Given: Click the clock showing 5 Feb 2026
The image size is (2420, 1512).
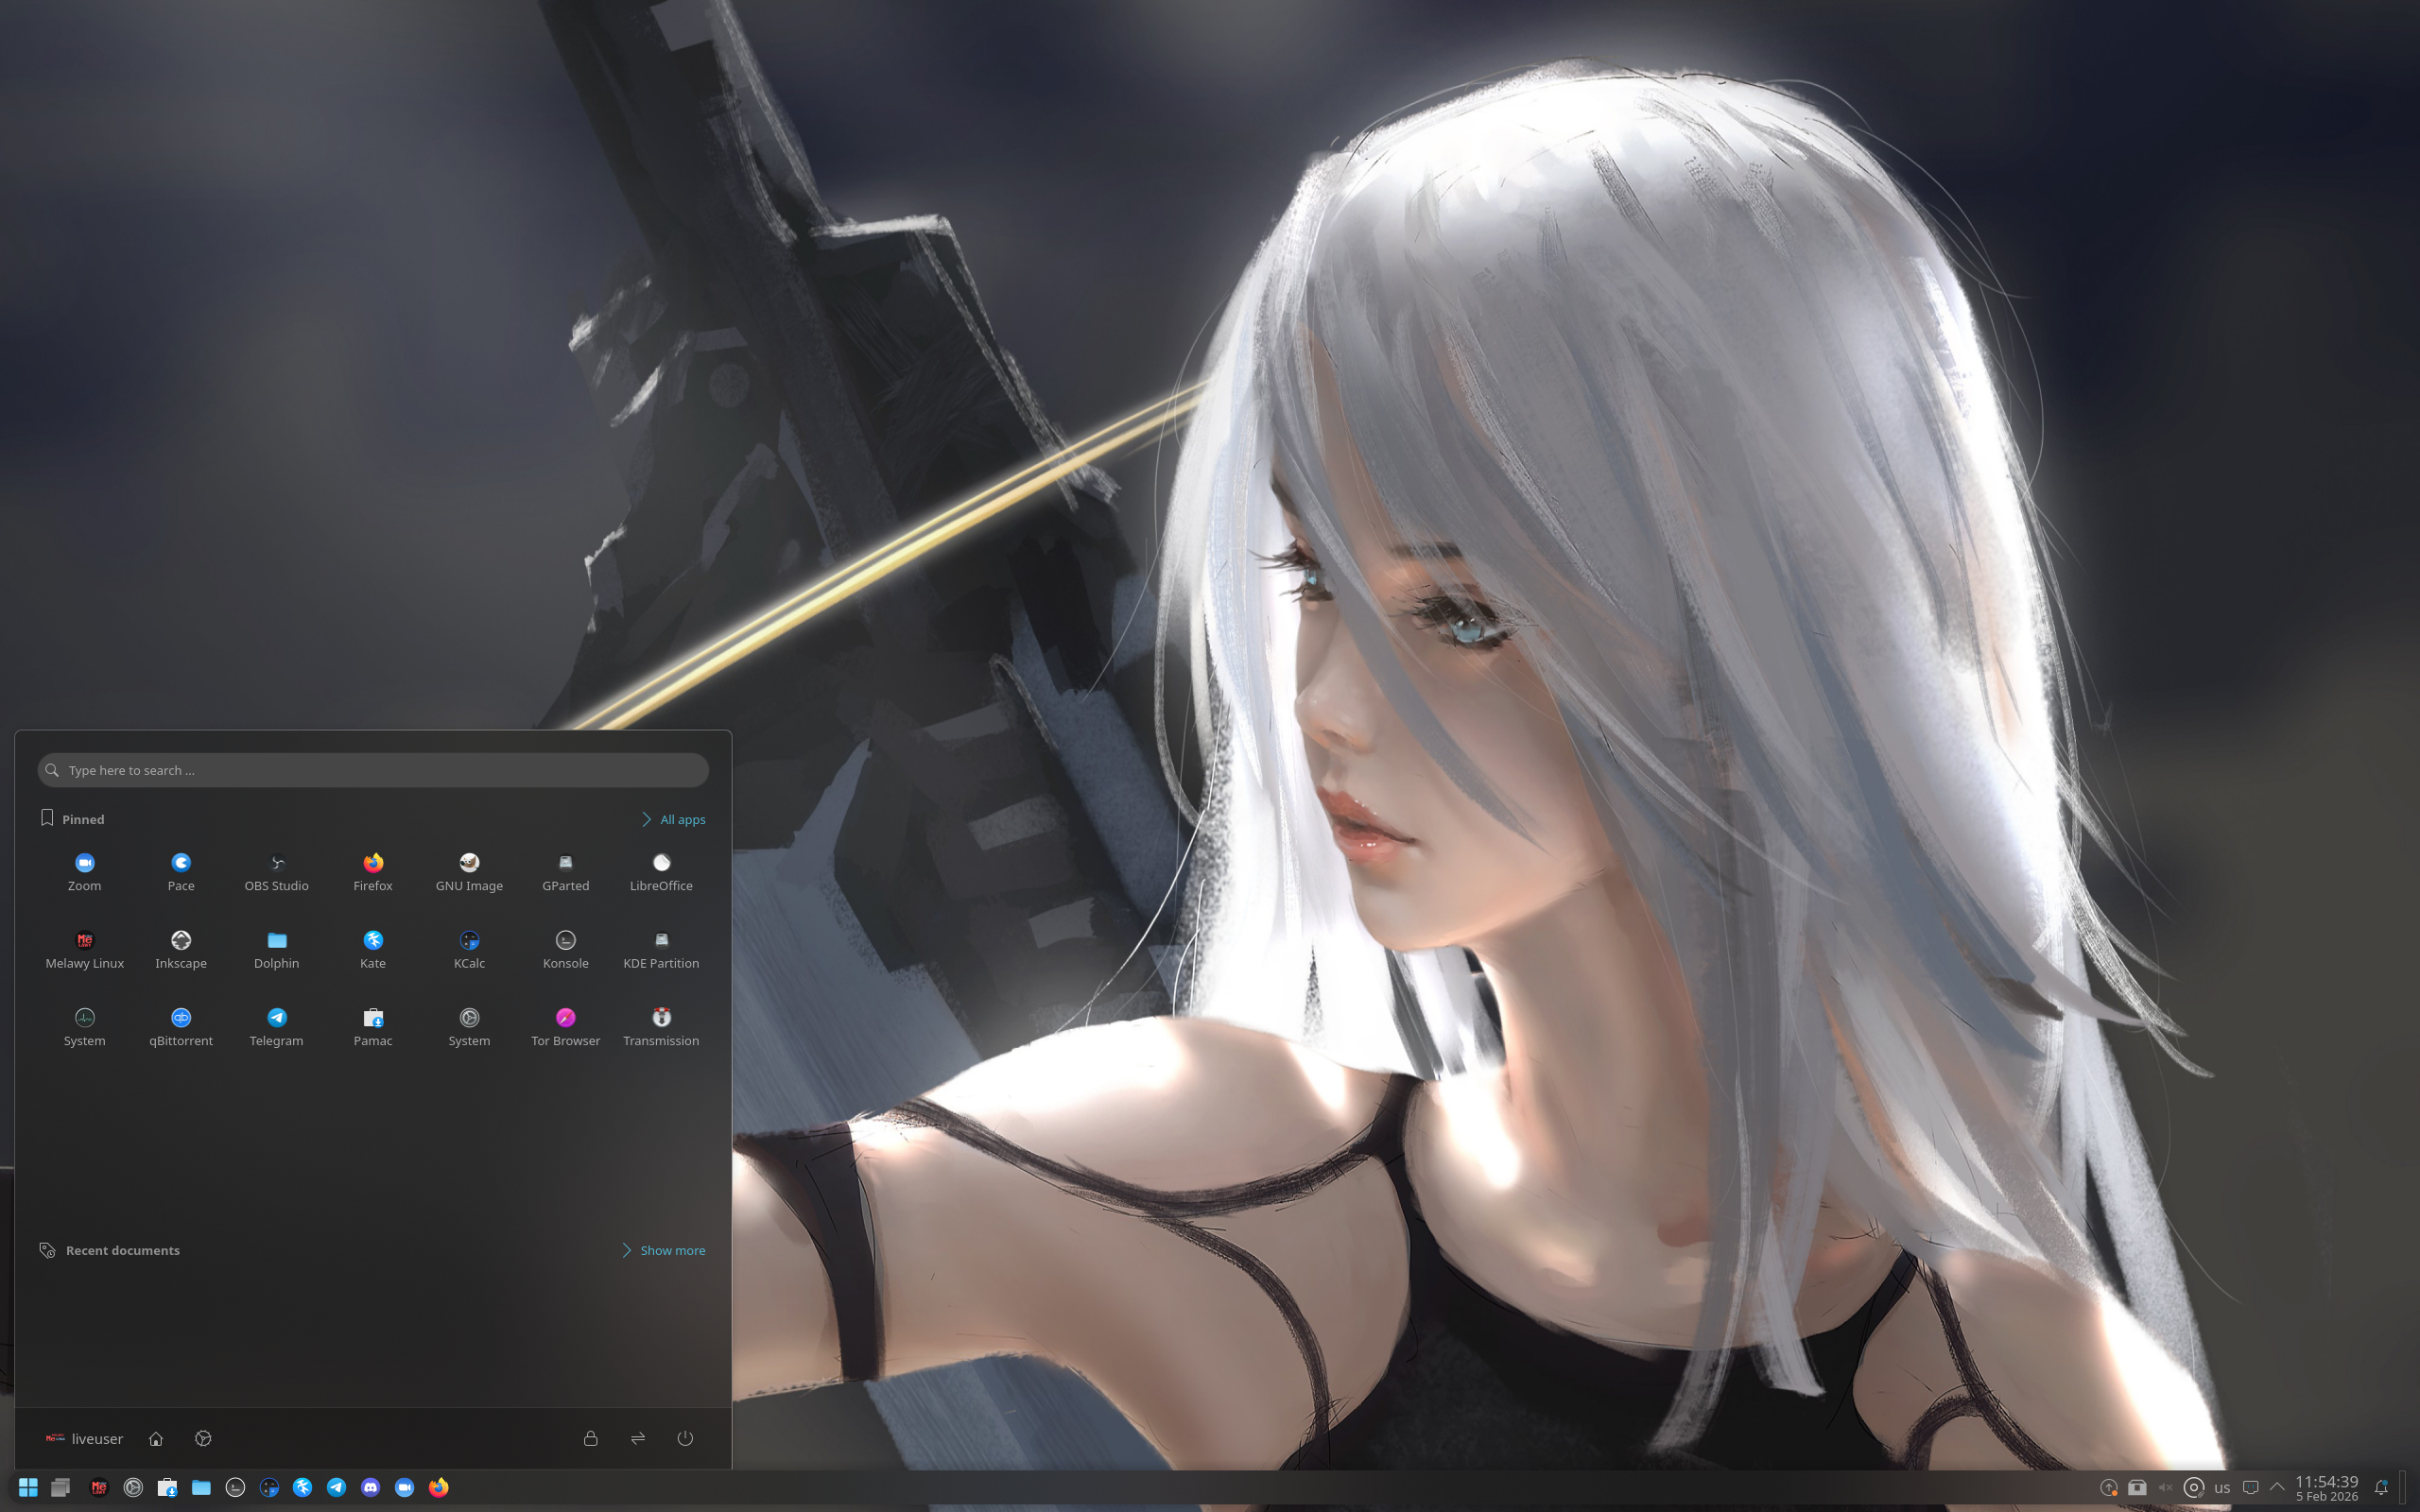Looking at the screenshot, I should click(x=2327, y=1488).
